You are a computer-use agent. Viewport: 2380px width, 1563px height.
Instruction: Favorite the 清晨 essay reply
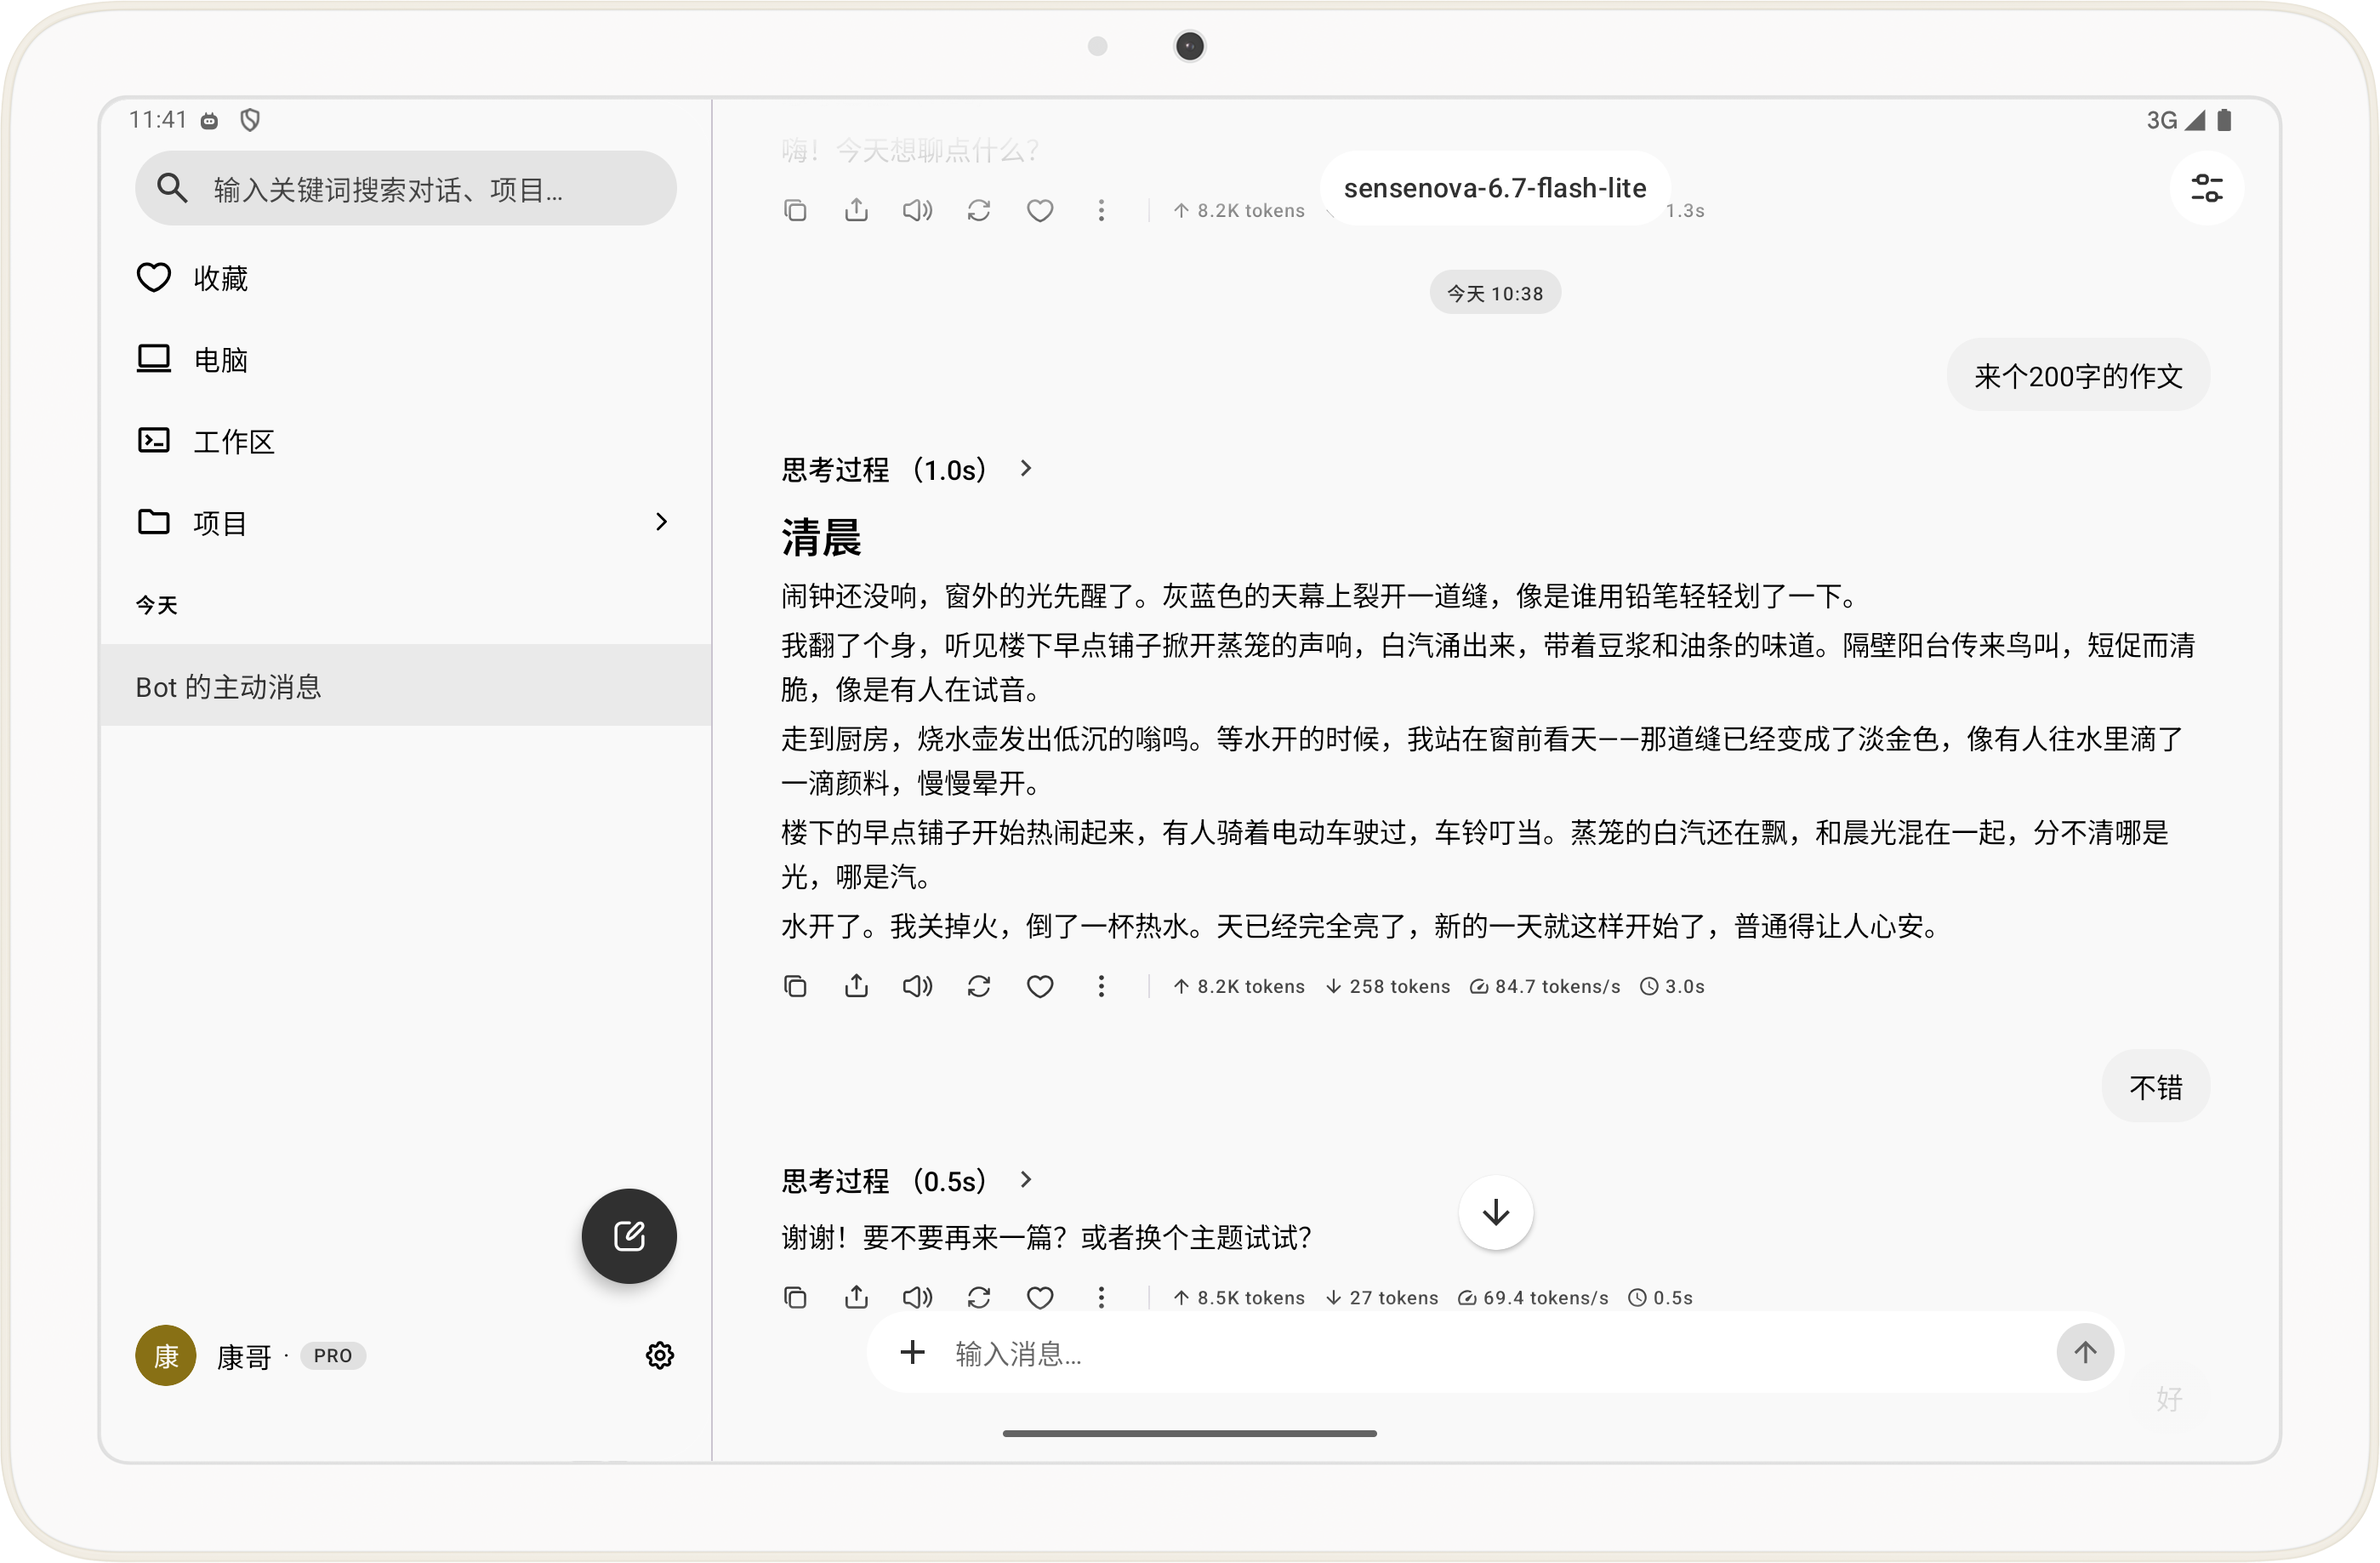pos(1040,986)
